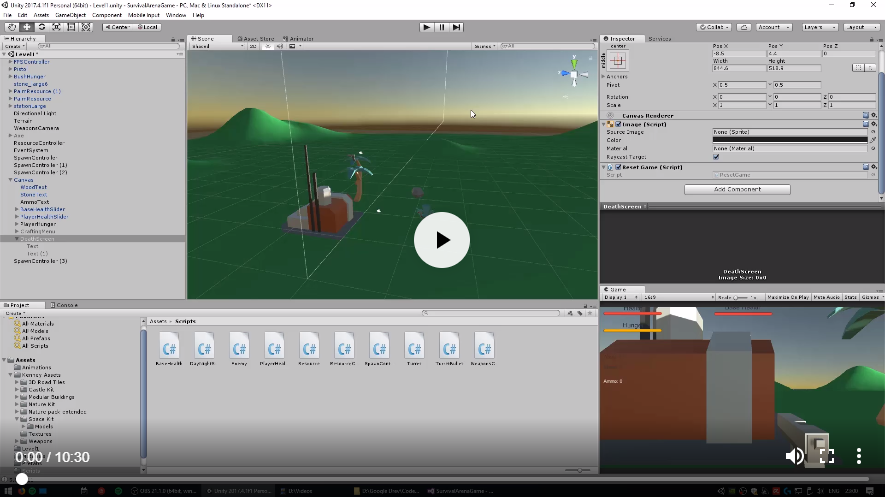The height and width of the screenshot is (497, 885).
Task: Lock the Hierarchy panel
Action: (x=173, y=39)
